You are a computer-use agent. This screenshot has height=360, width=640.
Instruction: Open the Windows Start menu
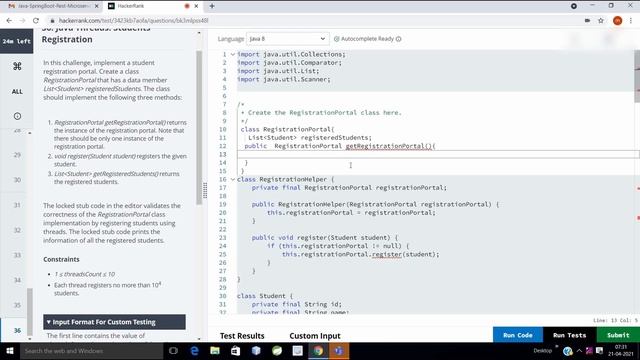click(x=10, y=351)
